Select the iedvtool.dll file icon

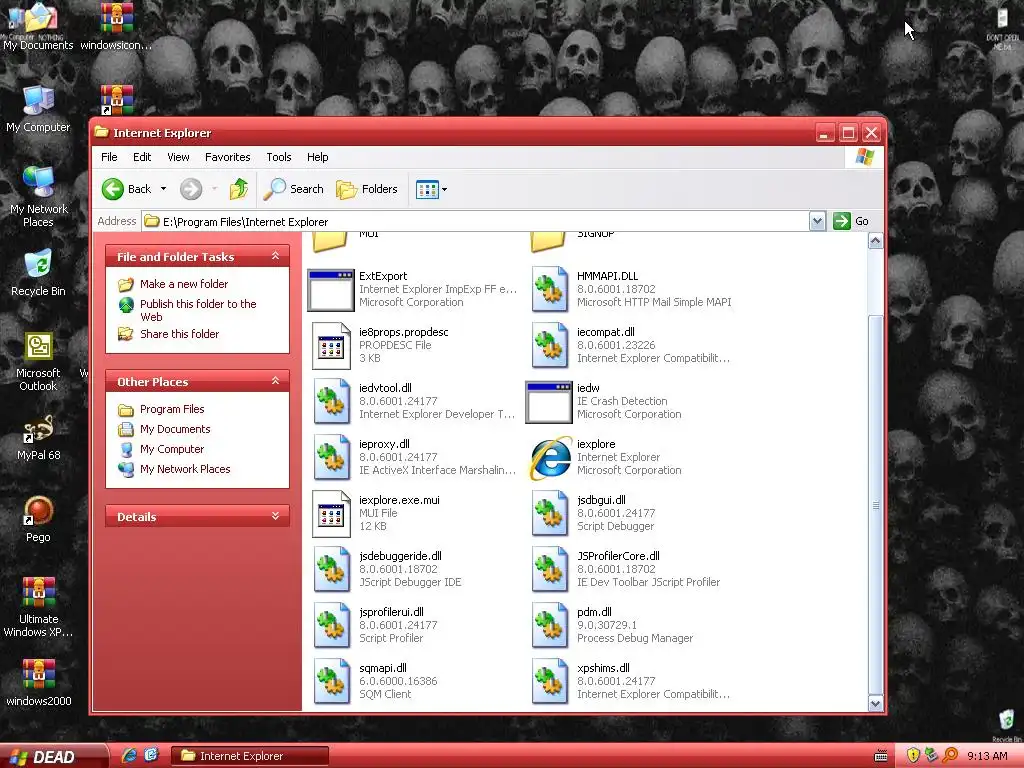[x=332, y=401]
